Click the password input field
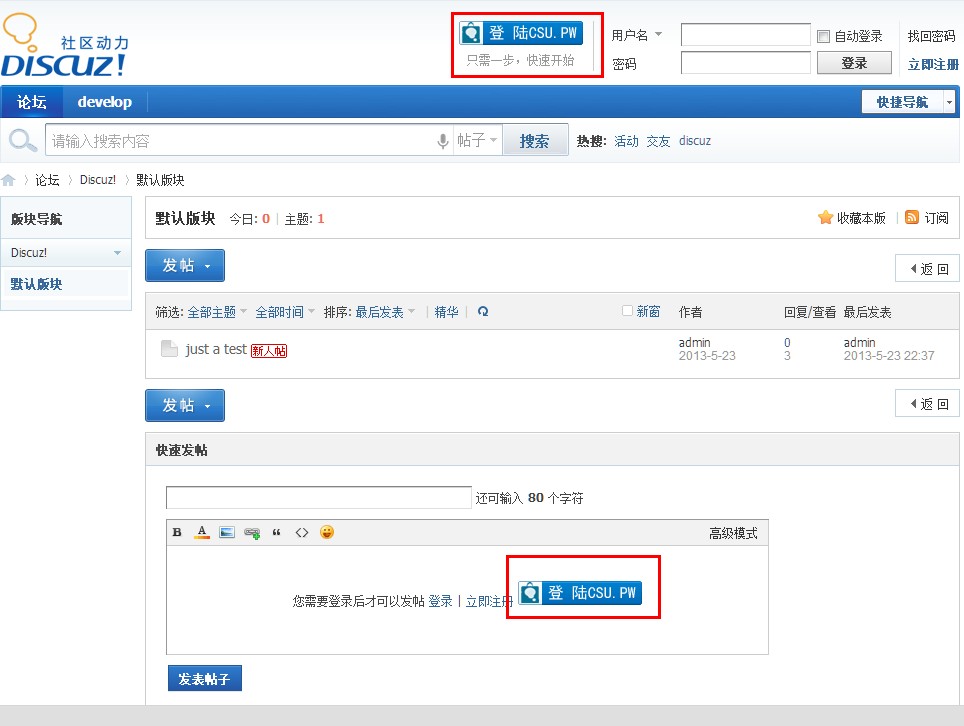Screen dimensions: 964x726 click(745, 63)
